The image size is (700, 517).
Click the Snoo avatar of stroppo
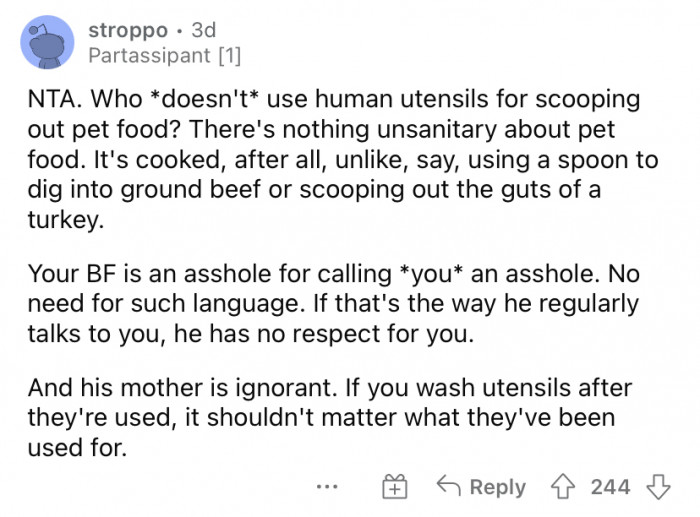point(46,42)
